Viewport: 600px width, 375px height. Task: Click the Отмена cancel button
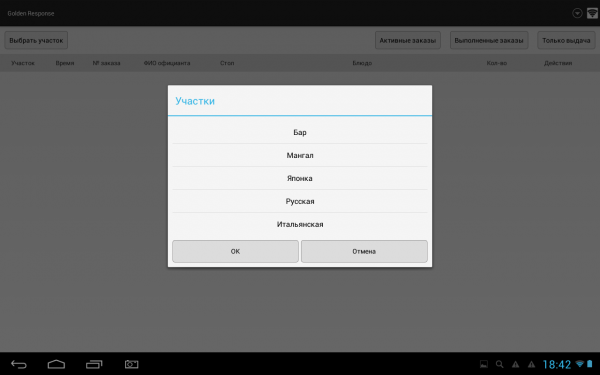[364, 251]
